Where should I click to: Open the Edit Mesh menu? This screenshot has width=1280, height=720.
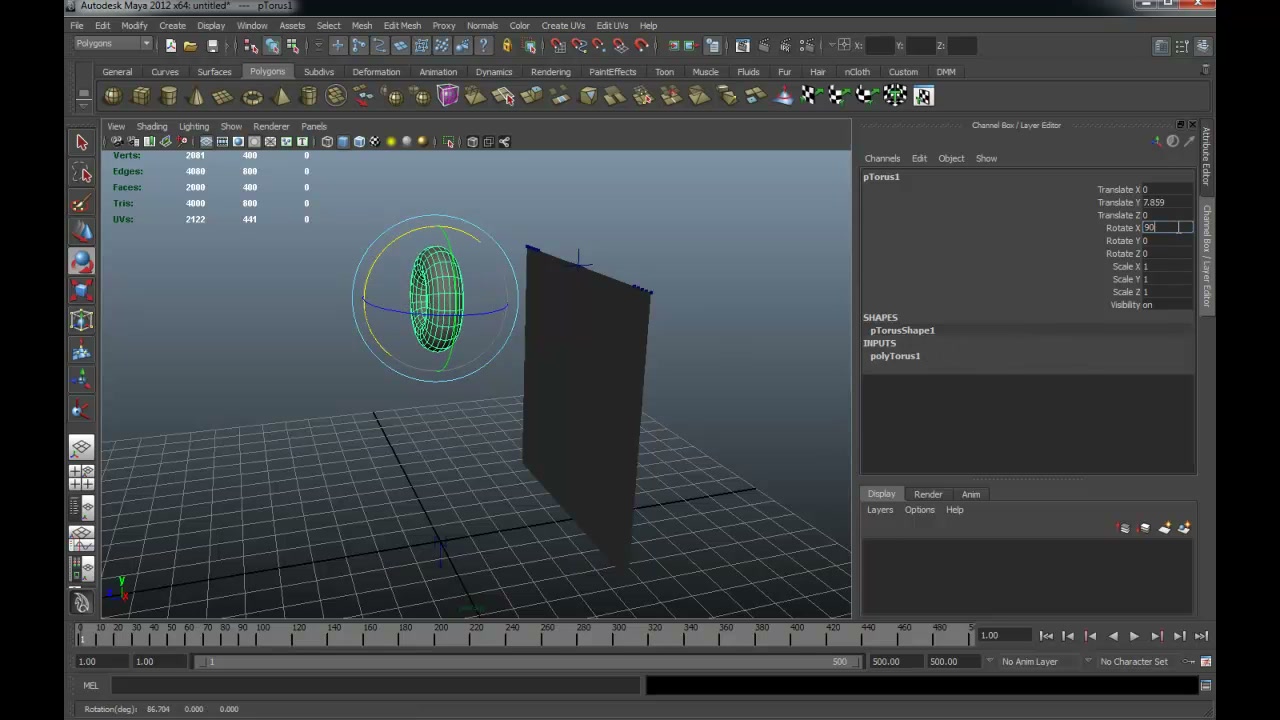pyautogui.click(x=402, y=25)
